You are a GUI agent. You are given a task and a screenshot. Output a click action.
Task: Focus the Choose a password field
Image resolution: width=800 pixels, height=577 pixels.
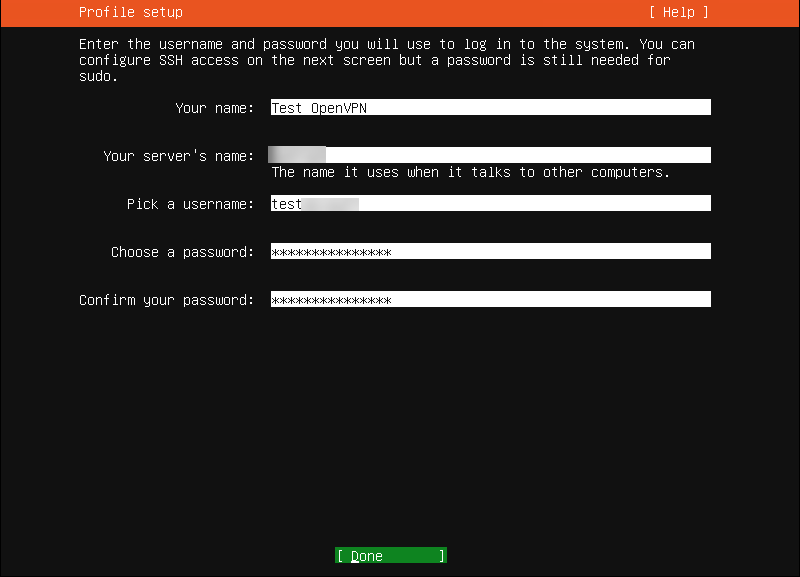tap(490, 252)
